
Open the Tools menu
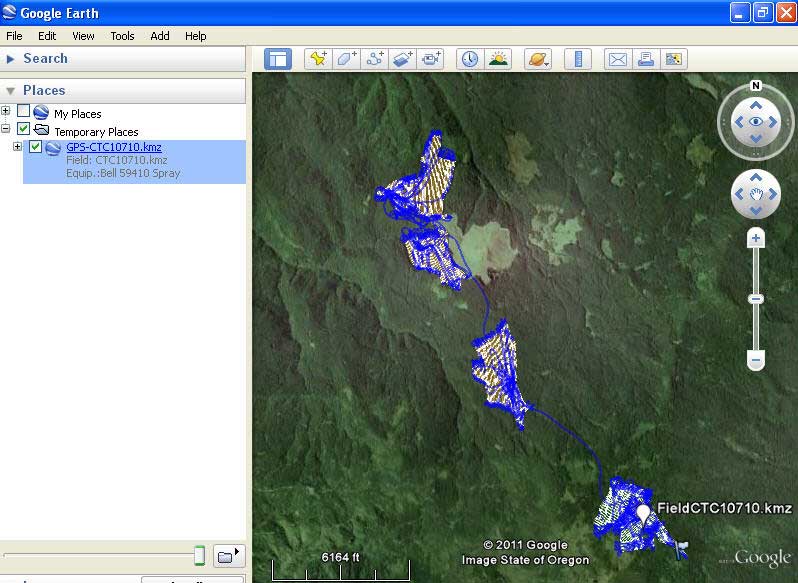(122, 36)
